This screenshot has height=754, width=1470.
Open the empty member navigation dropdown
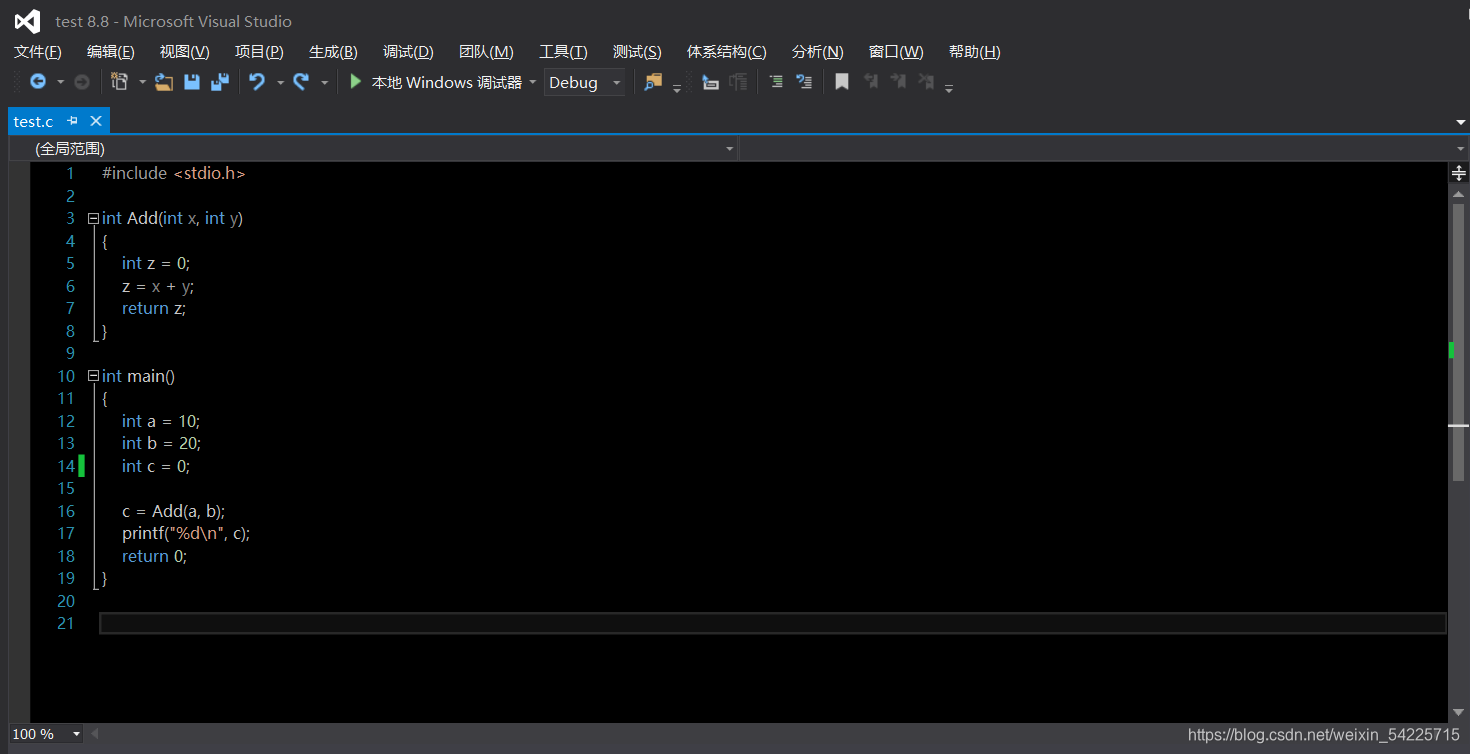(1104, 148)
